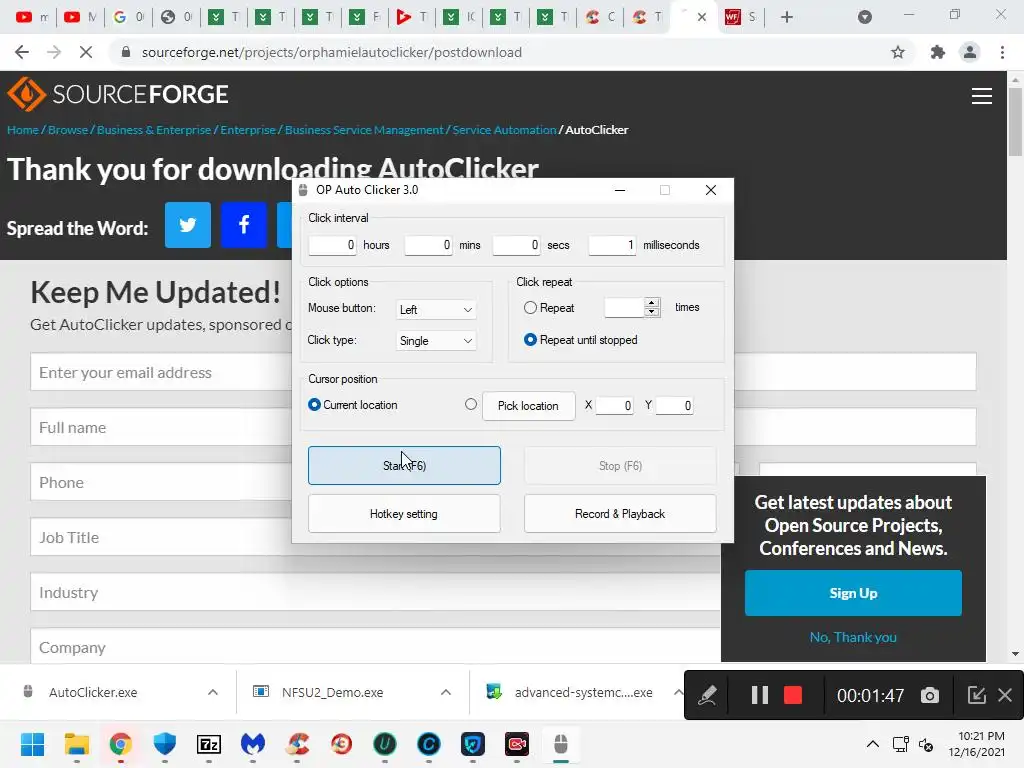The image size is (1024, 768).
Task: Share on Twitter via bird icon
Action: 187,225
